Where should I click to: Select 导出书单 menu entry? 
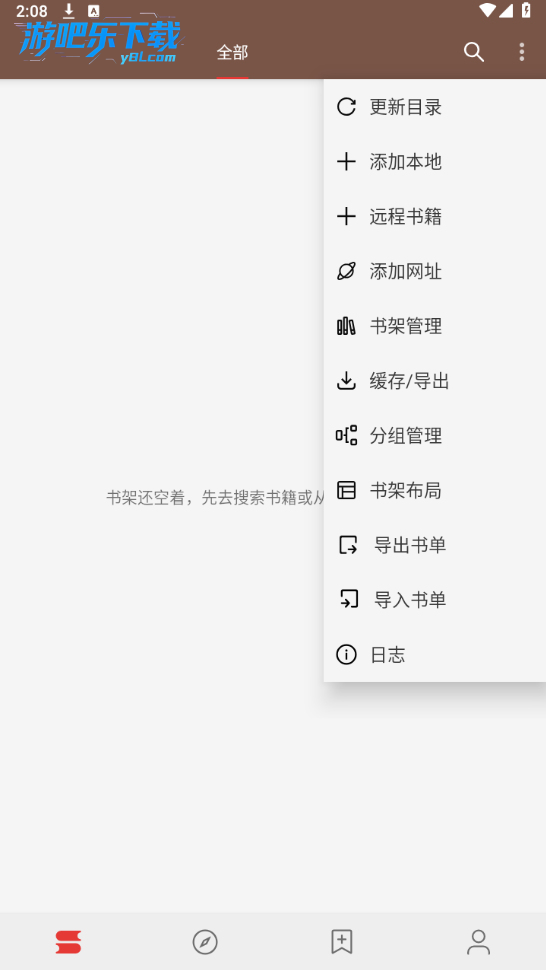[x=435, y=545]
